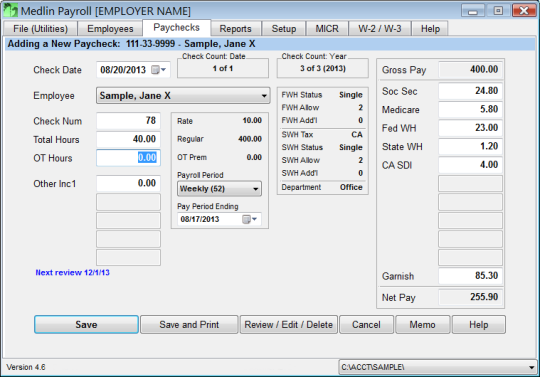The image size is (540, 377).
Task: Click the Other Inc1 field
Action: (128, 183)
